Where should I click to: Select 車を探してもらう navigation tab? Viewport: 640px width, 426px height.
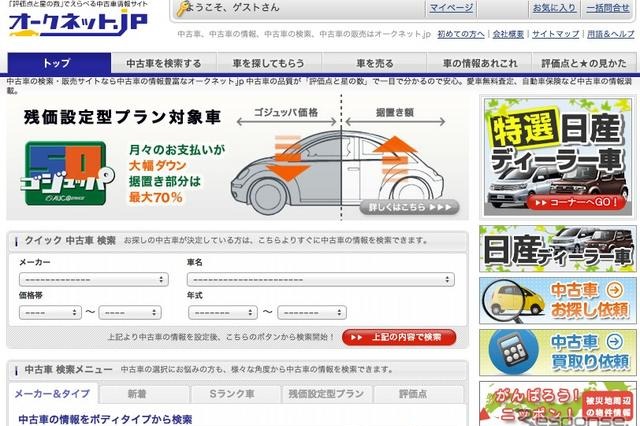[x=269, y=63]
